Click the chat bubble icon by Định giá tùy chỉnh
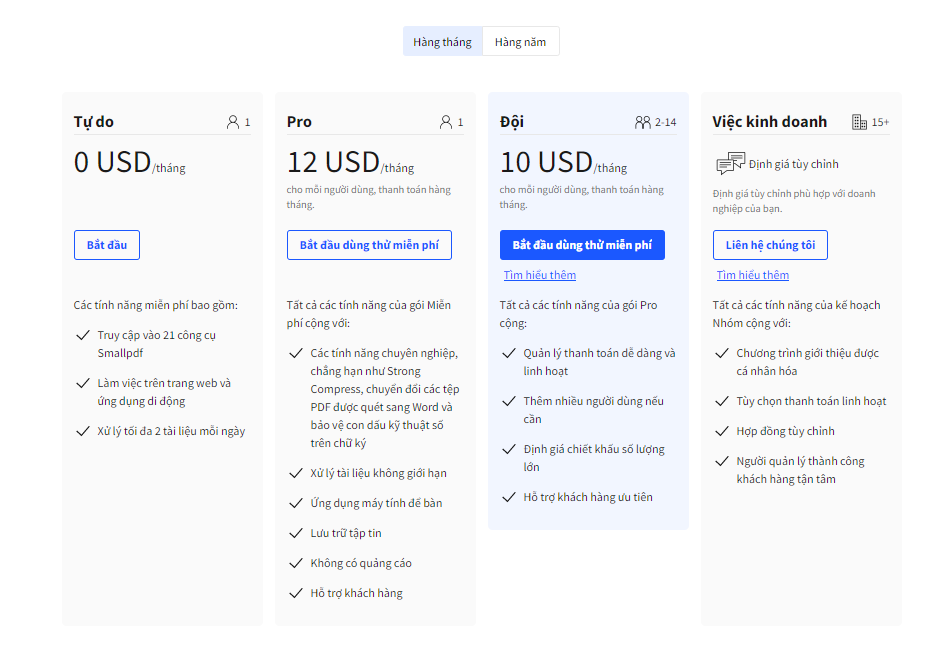This screenshot has height=655, width=944. point(731,164)
